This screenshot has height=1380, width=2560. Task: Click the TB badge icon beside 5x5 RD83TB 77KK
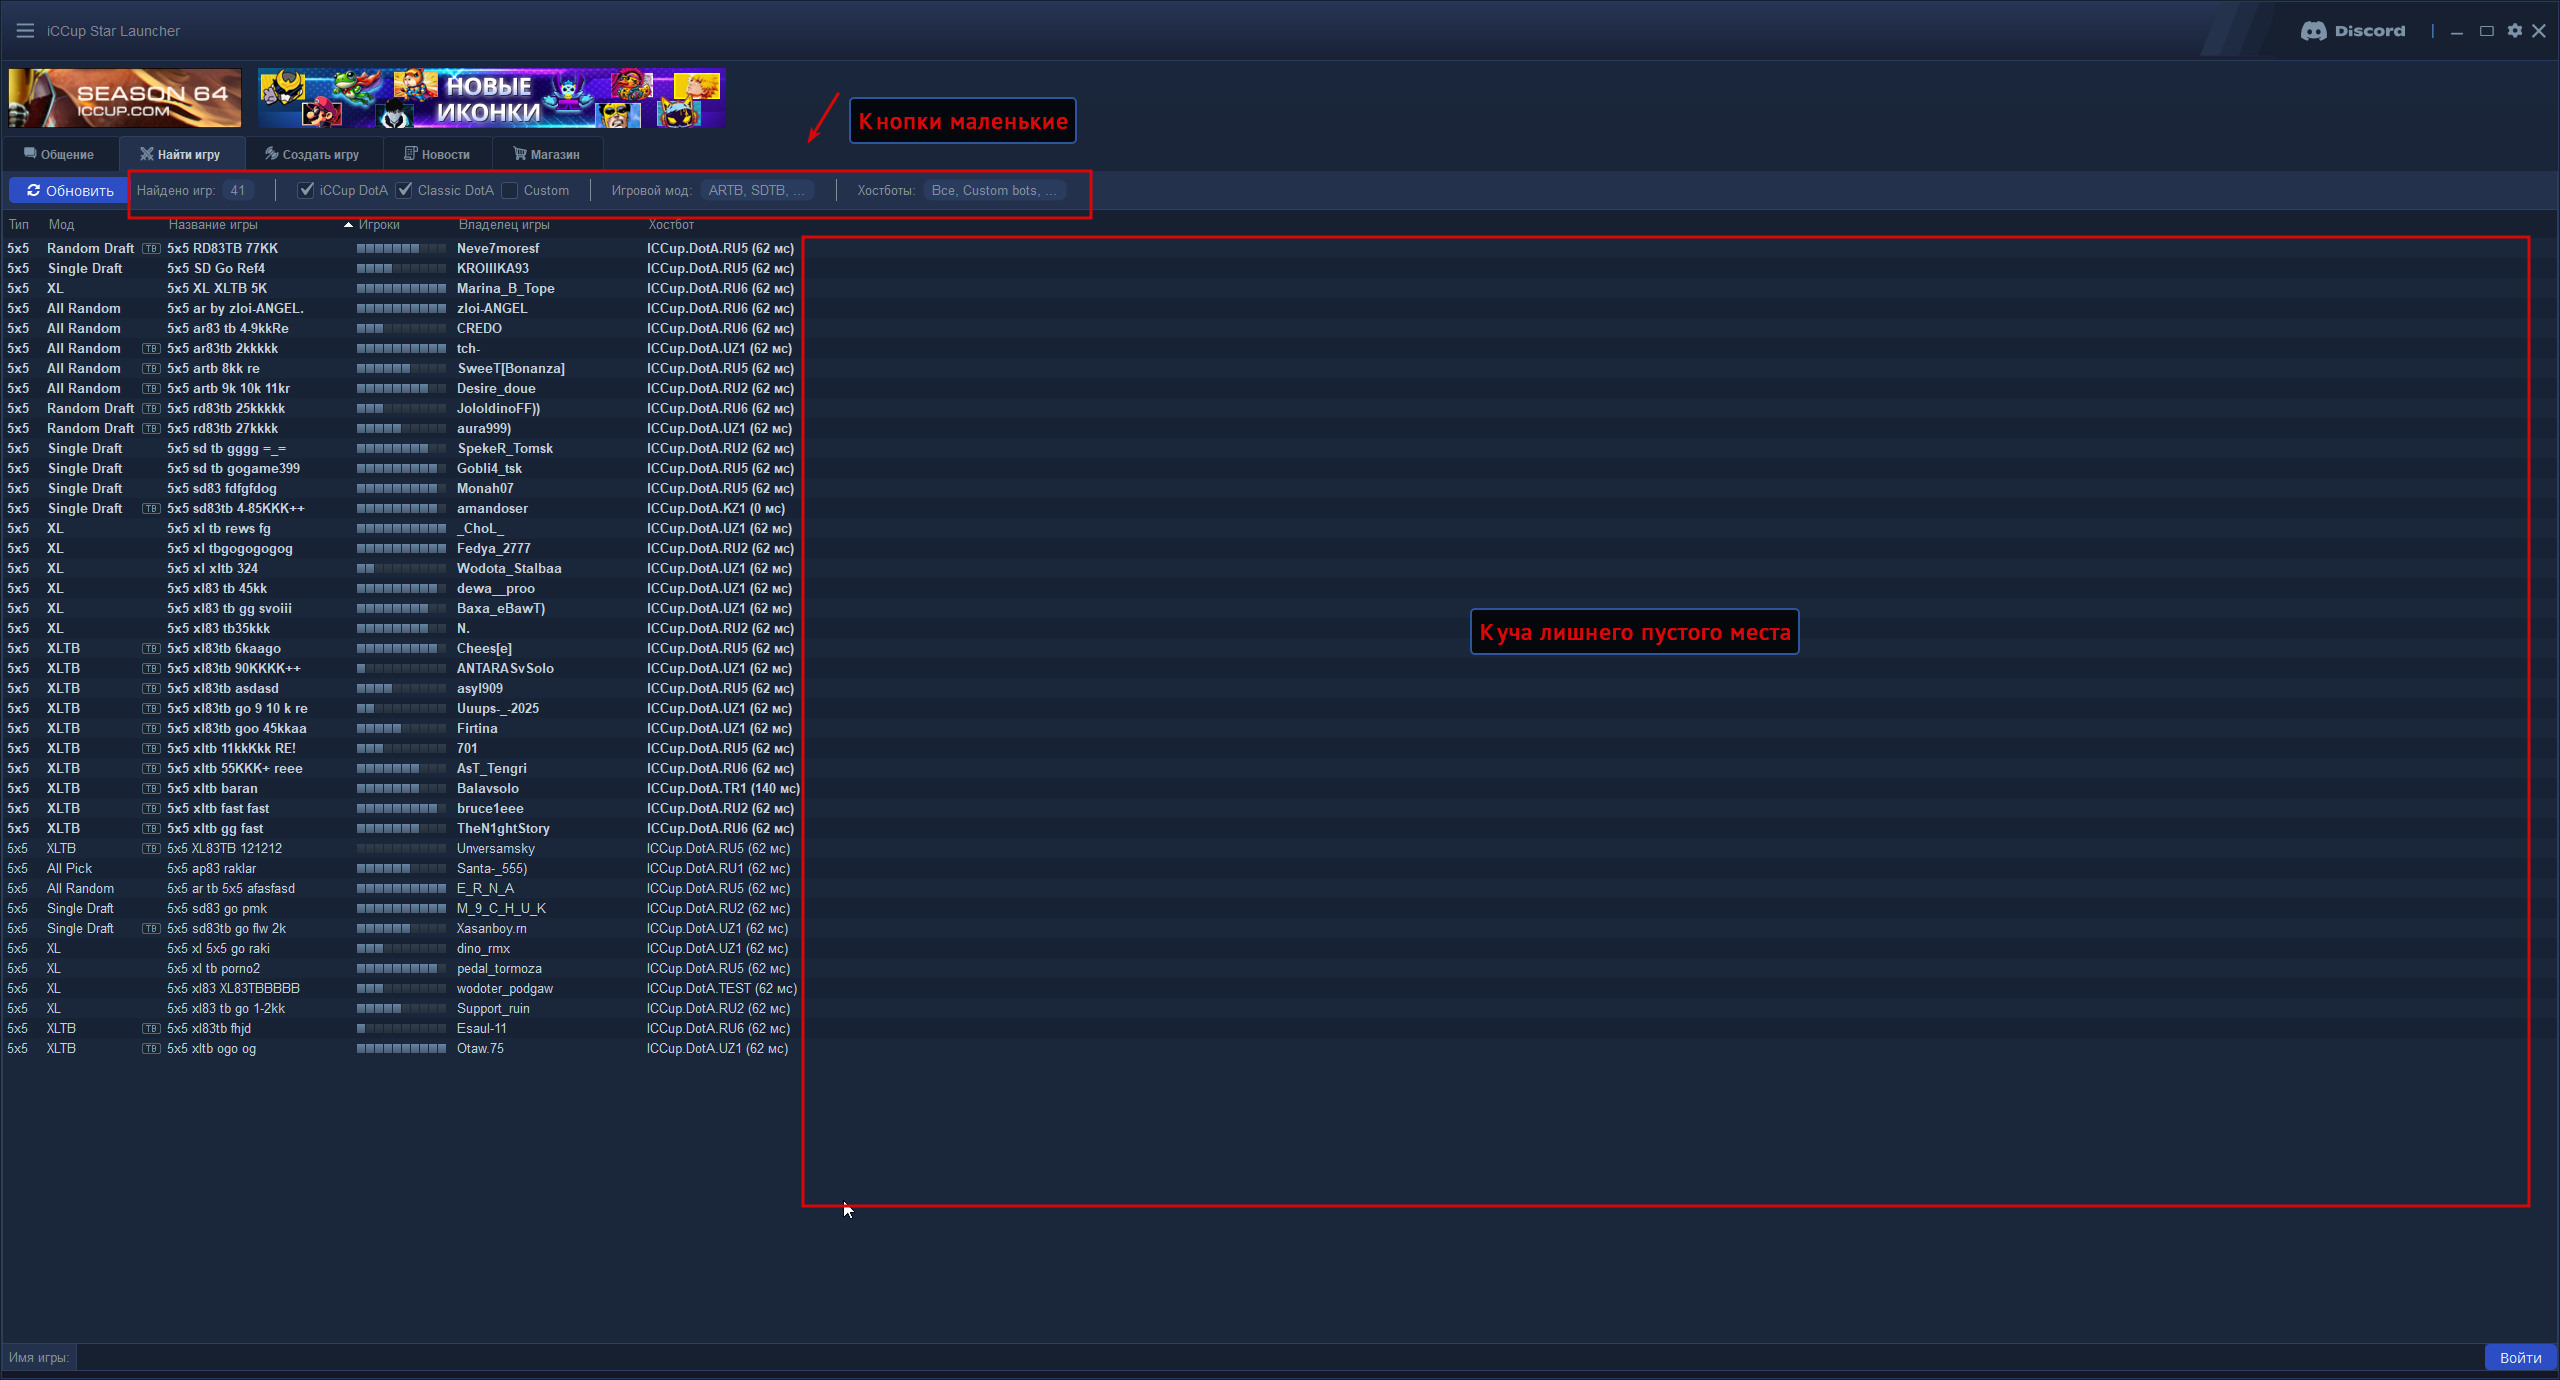tap(151, 249)
